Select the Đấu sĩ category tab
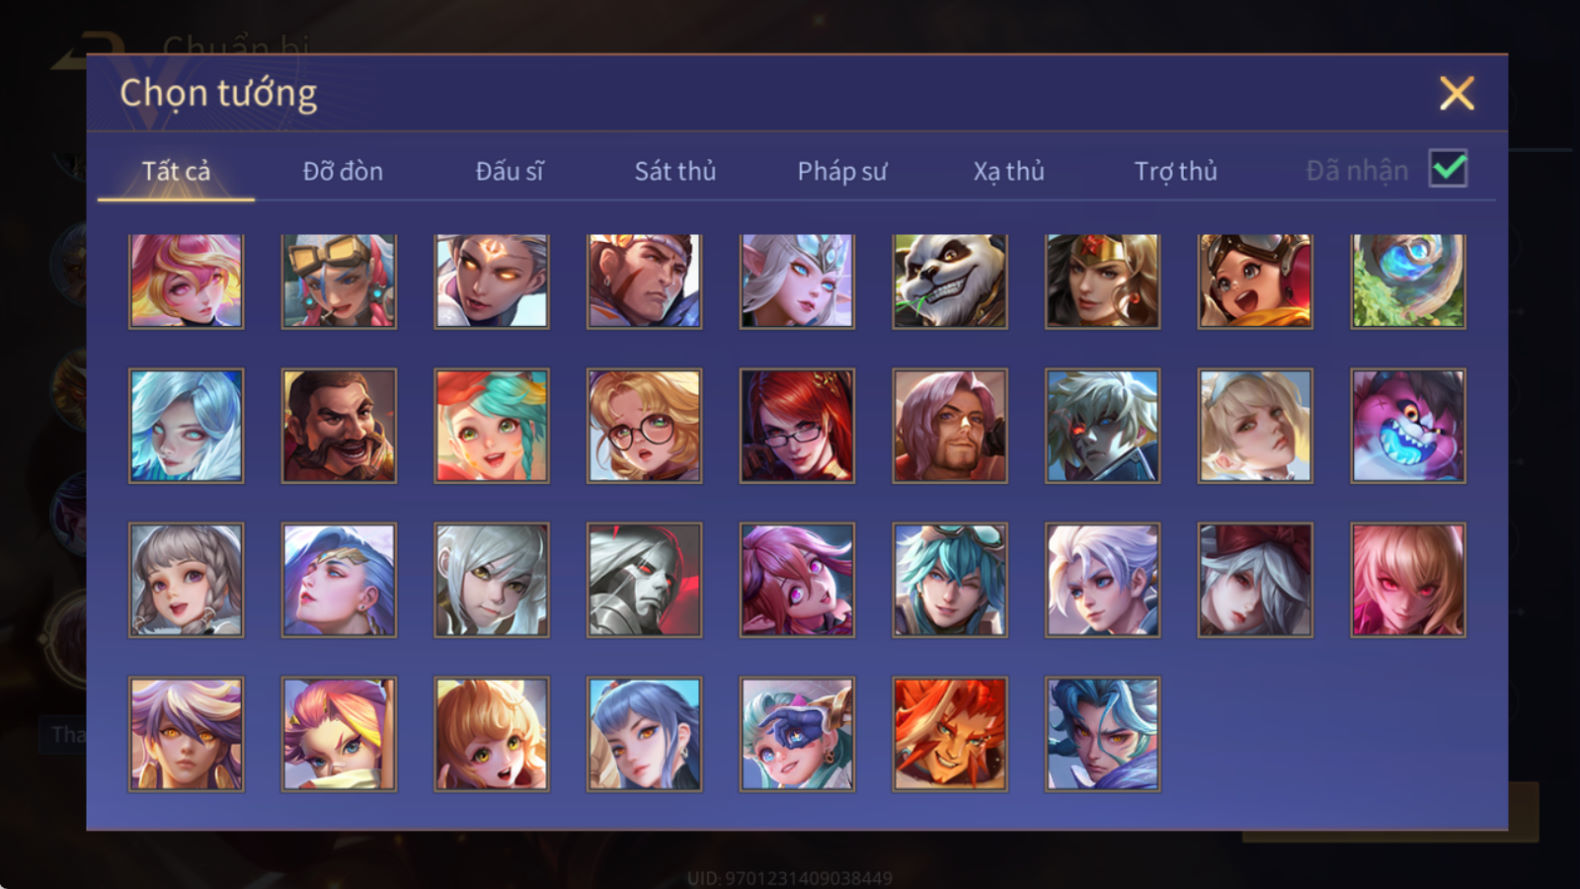This screenshot has width=1580, height=889. (x=509, y=171)
